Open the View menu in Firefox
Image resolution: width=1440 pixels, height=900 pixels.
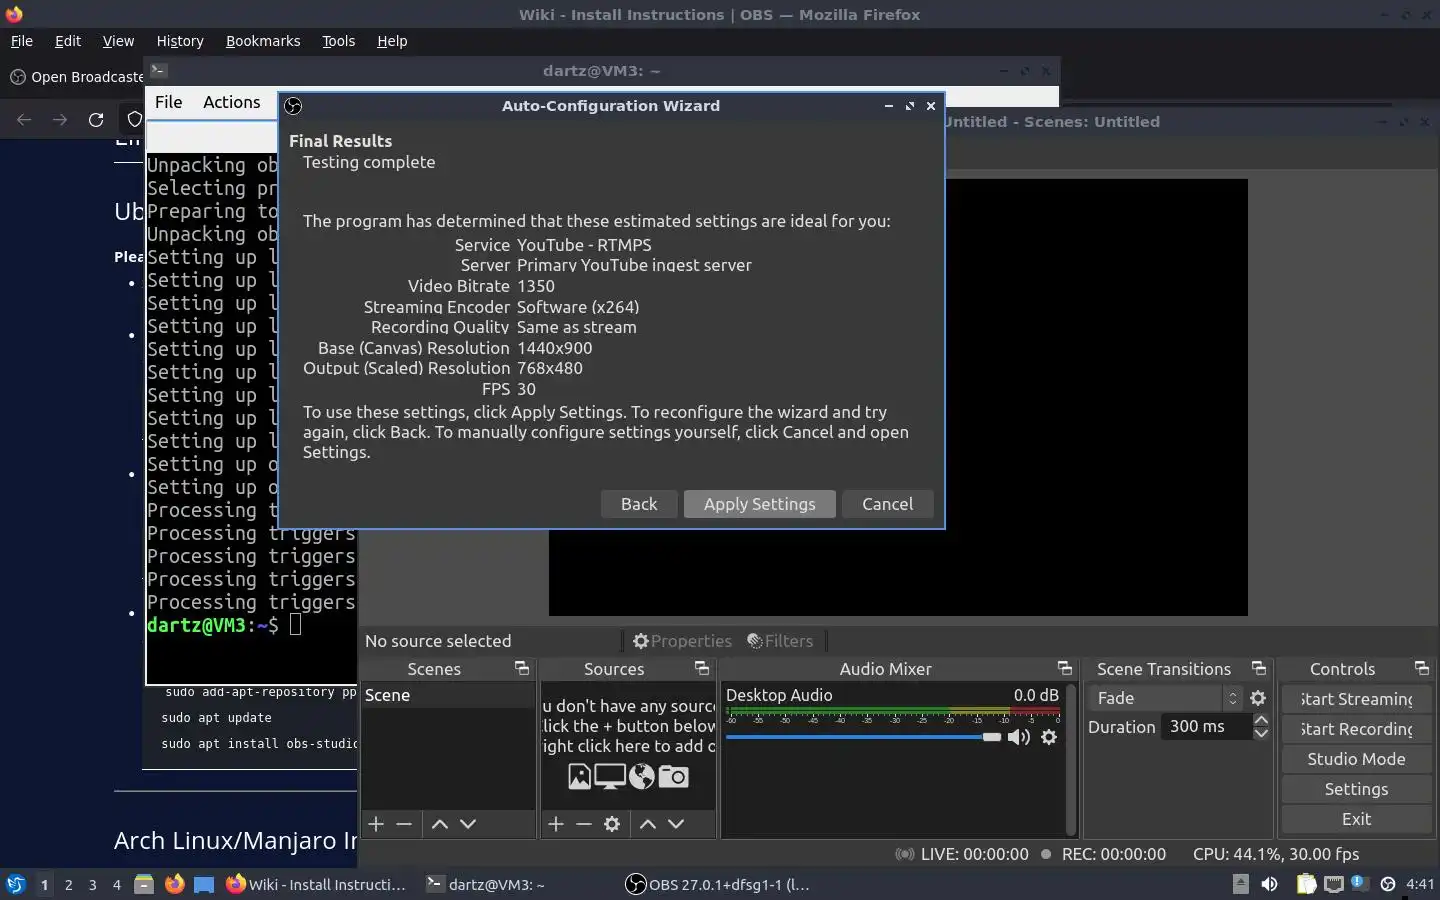click(x=118, y=41)
